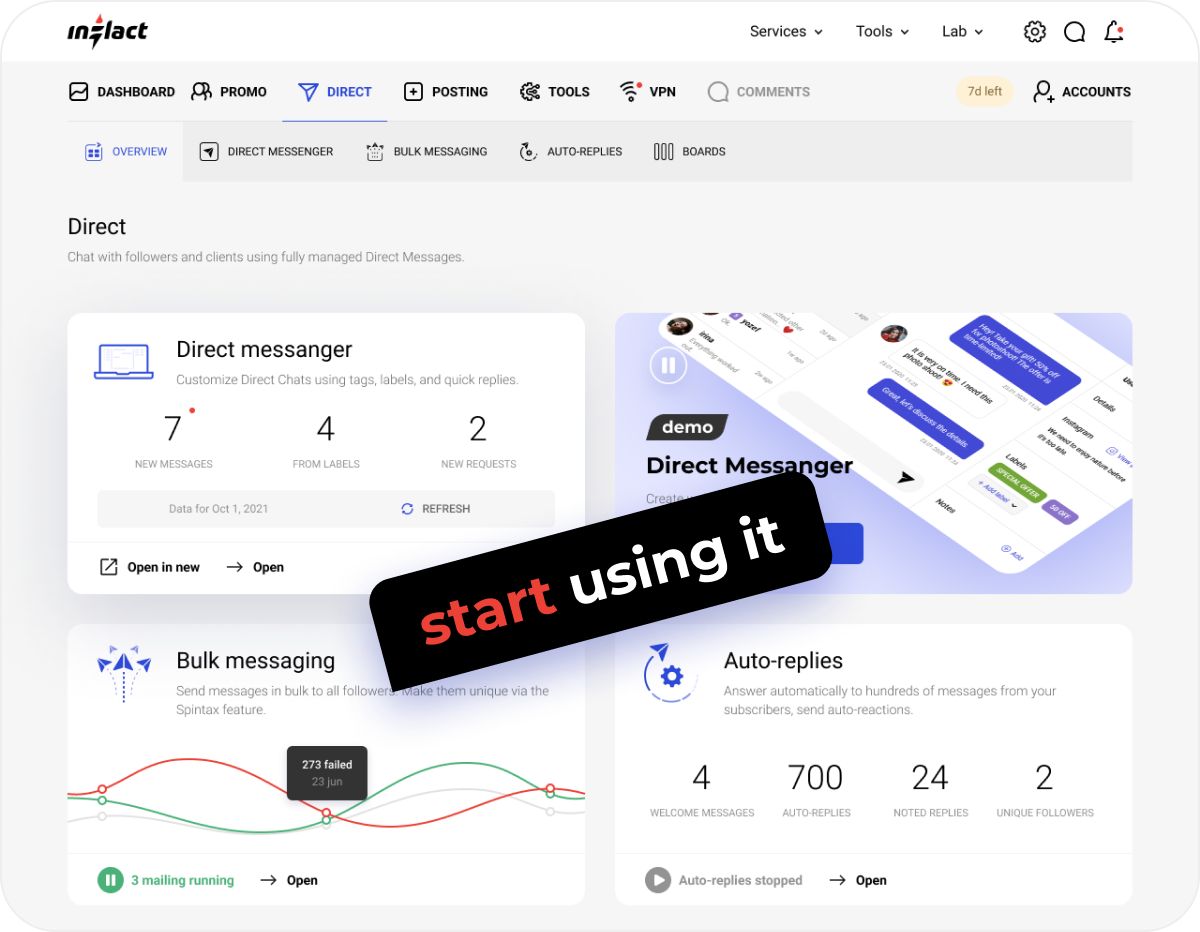Click the 273 failed chart tooltip
Screen dimensions: 1200x932
coord(327,773)
